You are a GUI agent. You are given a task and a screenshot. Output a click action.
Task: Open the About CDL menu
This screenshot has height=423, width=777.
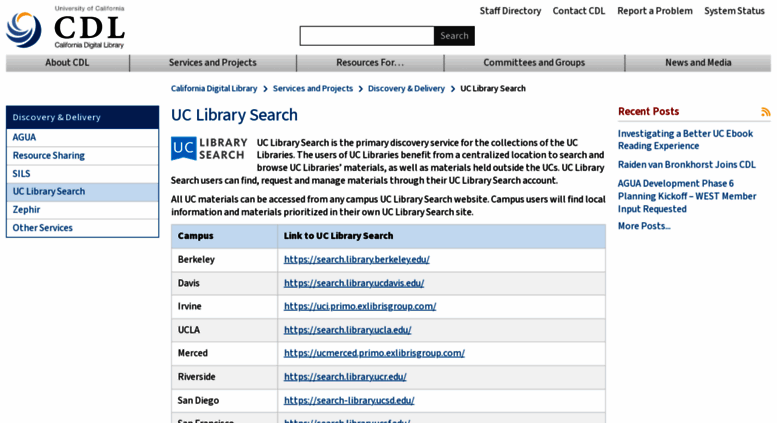coord(67,63)
